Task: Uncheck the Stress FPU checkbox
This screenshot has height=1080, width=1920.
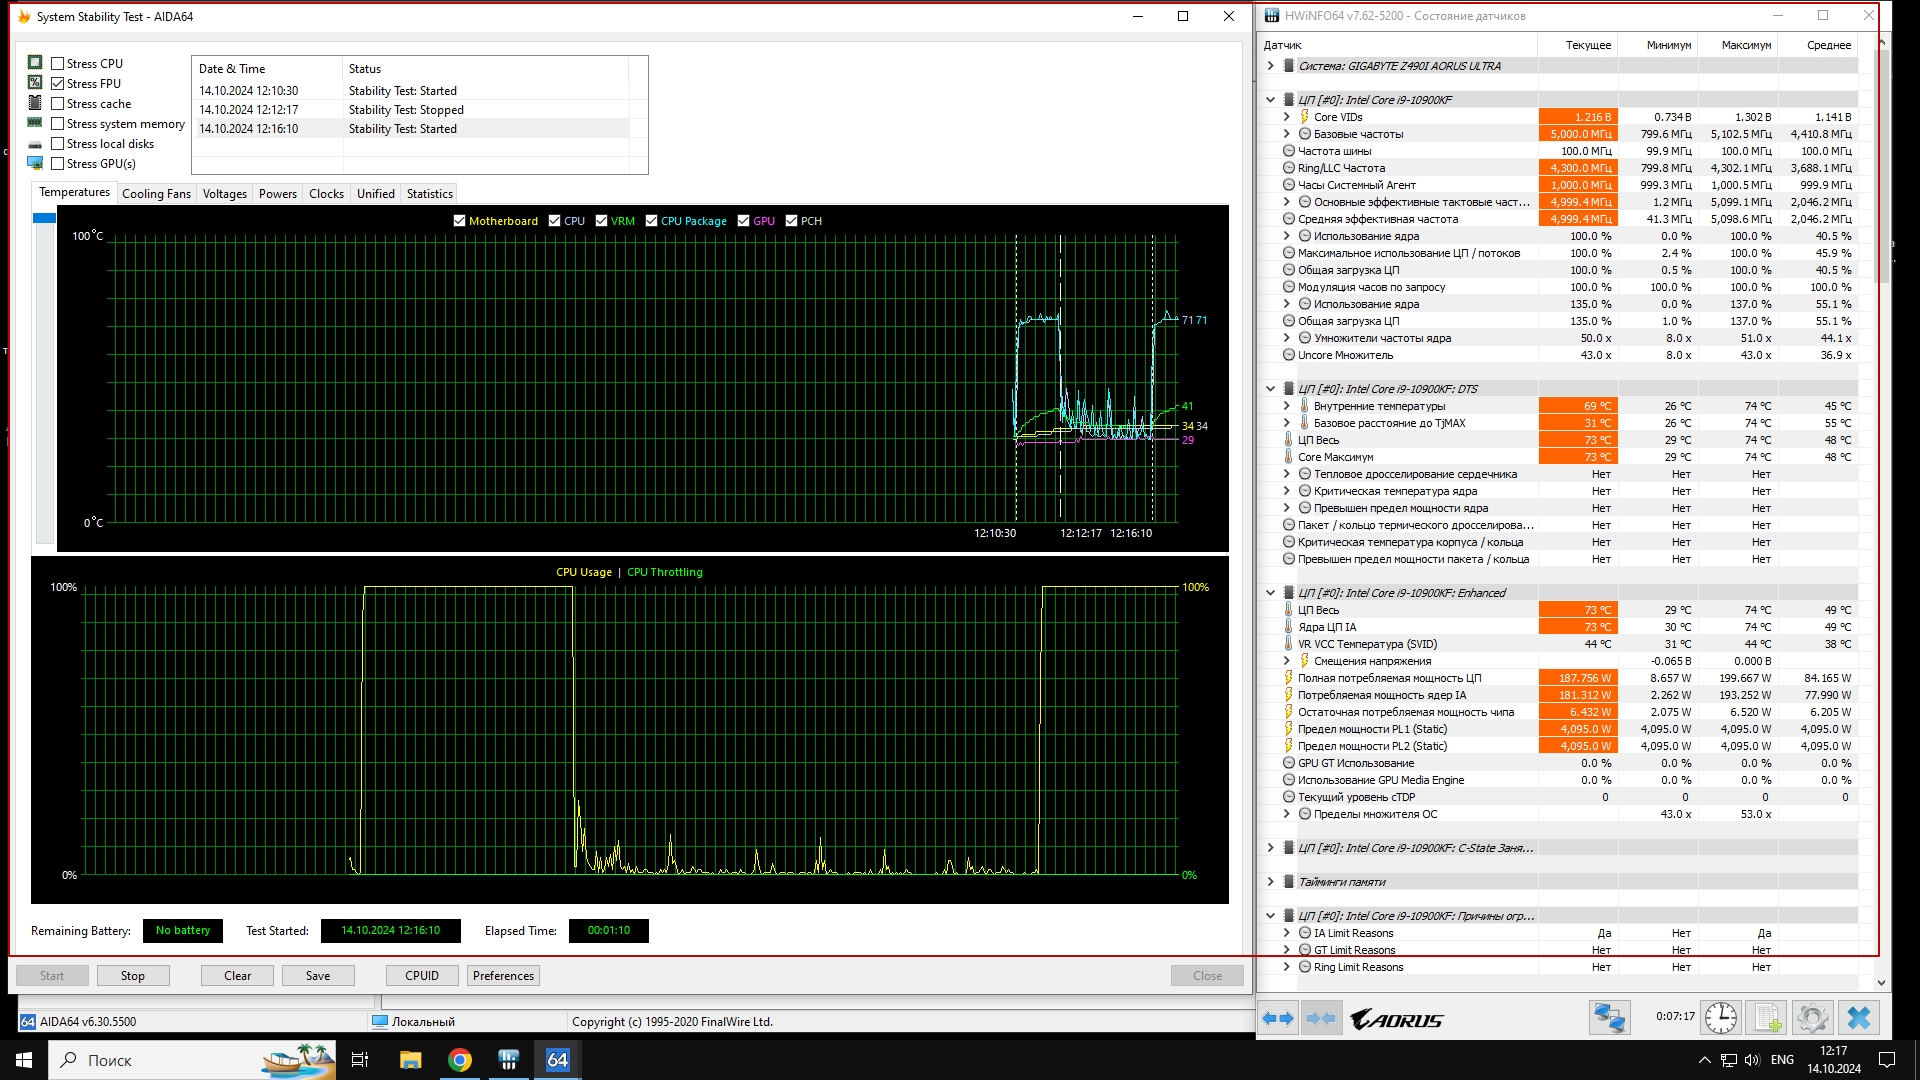Action: (x=58, y=84)
